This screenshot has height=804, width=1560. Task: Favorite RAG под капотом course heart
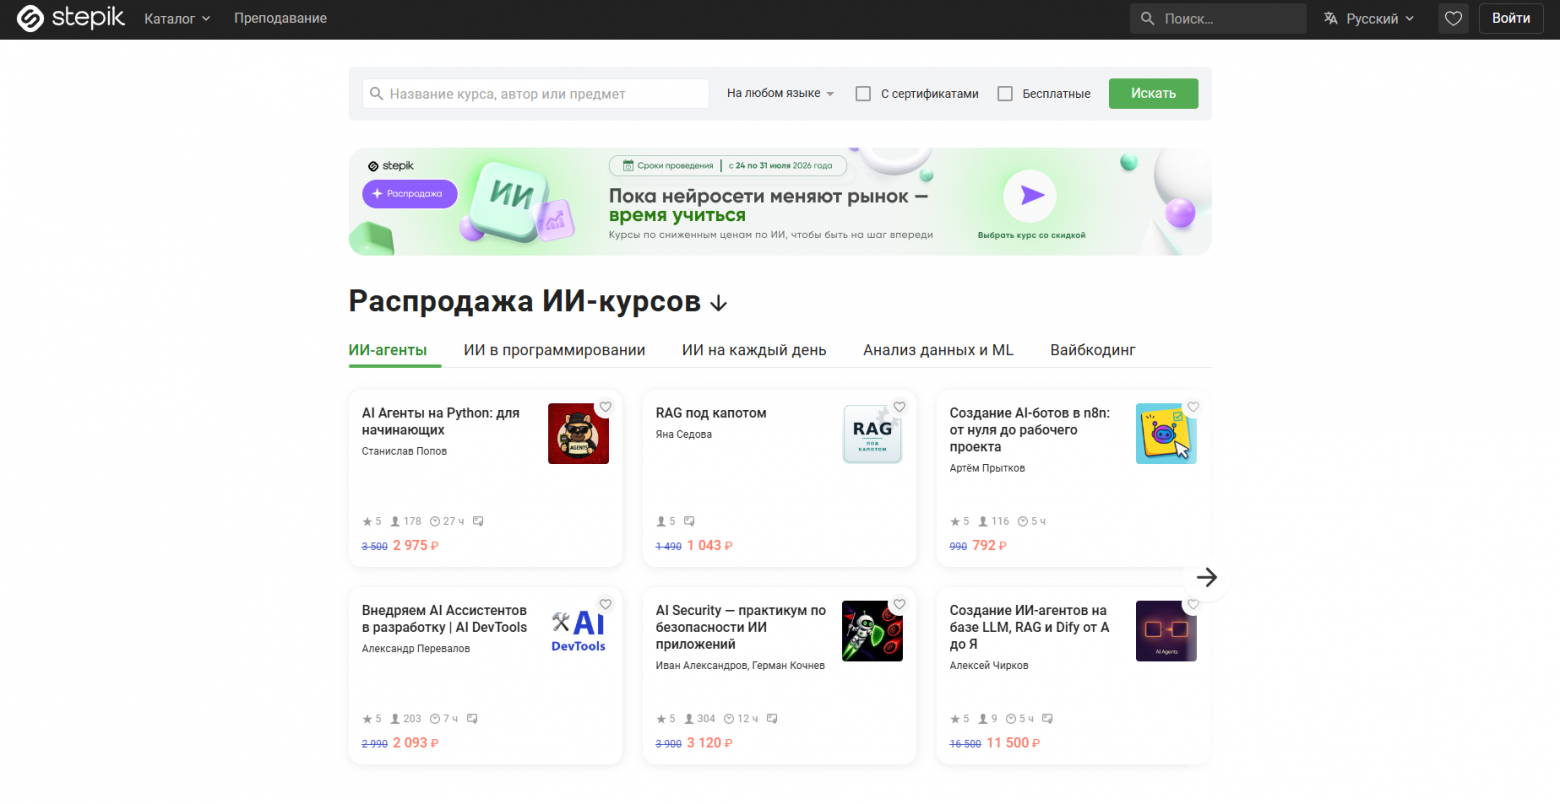coord(899,407)
